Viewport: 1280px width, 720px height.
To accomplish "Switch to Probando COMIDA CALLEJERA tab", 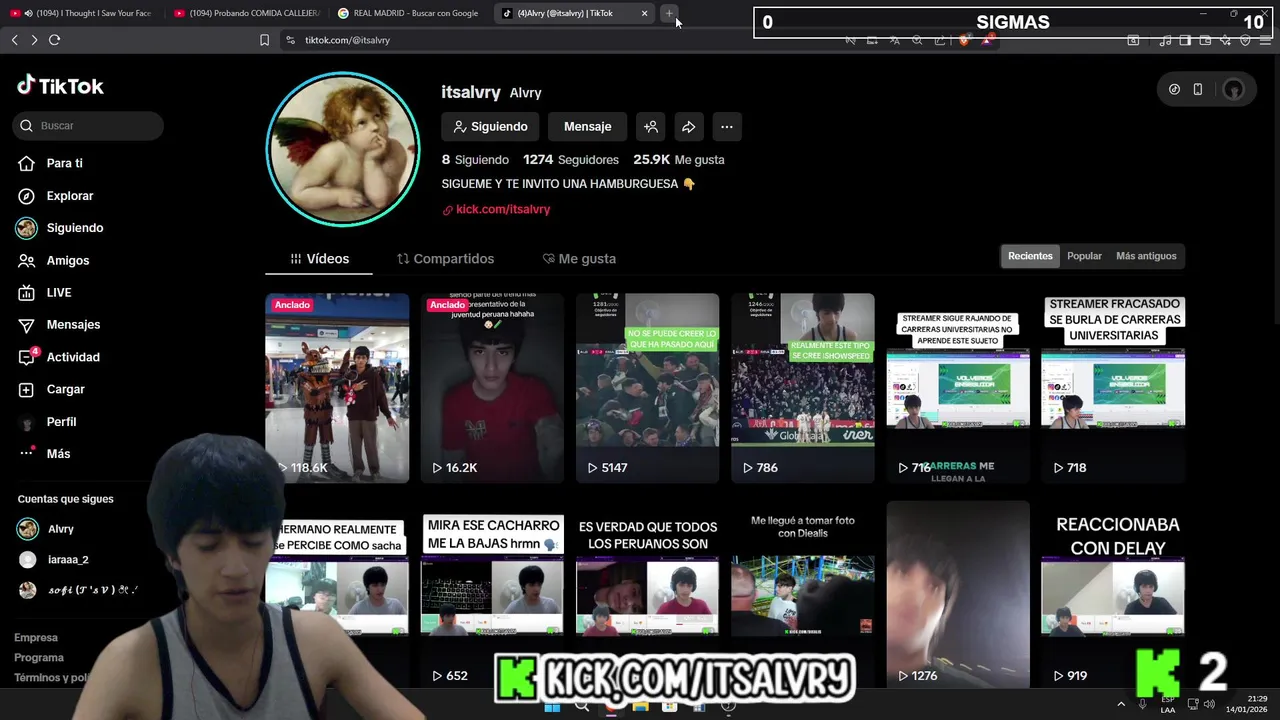I will coord(246,13).
